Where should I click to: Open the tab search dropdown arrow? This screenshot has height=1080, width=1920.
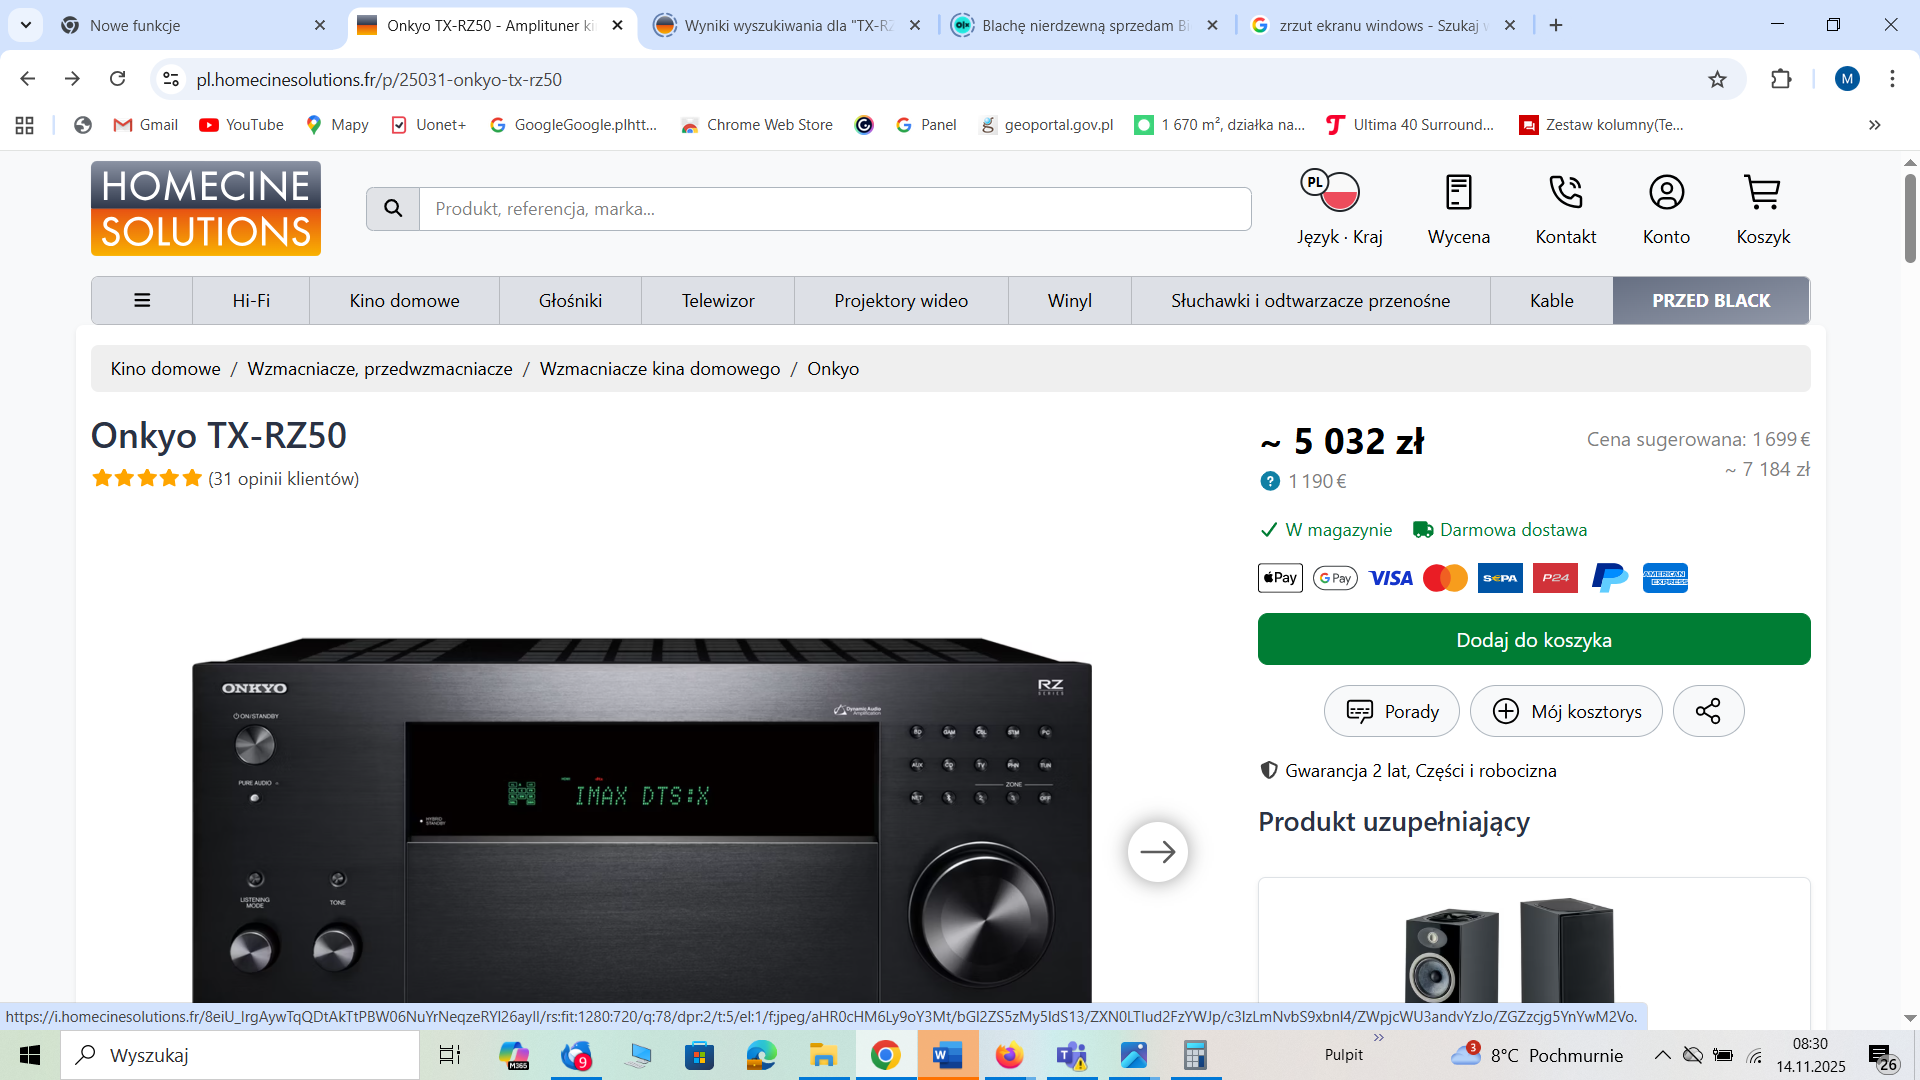(25, 25)
